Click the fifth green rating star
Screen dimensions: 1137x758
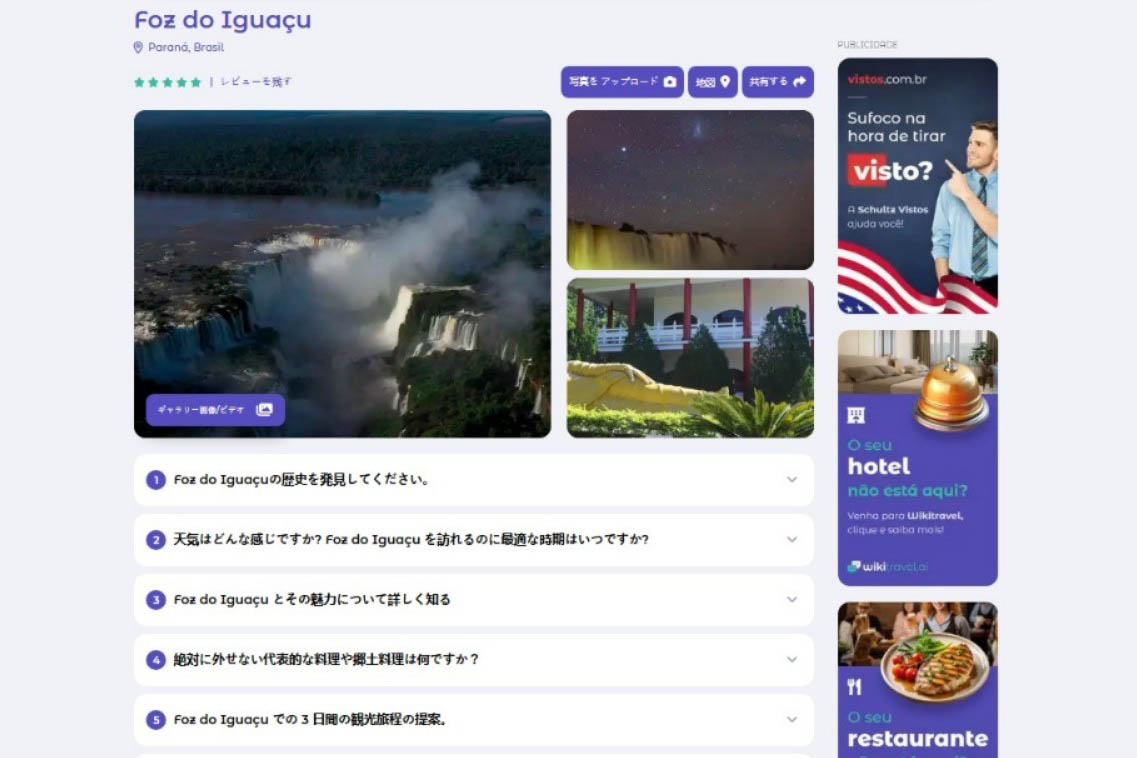[195, 82]
